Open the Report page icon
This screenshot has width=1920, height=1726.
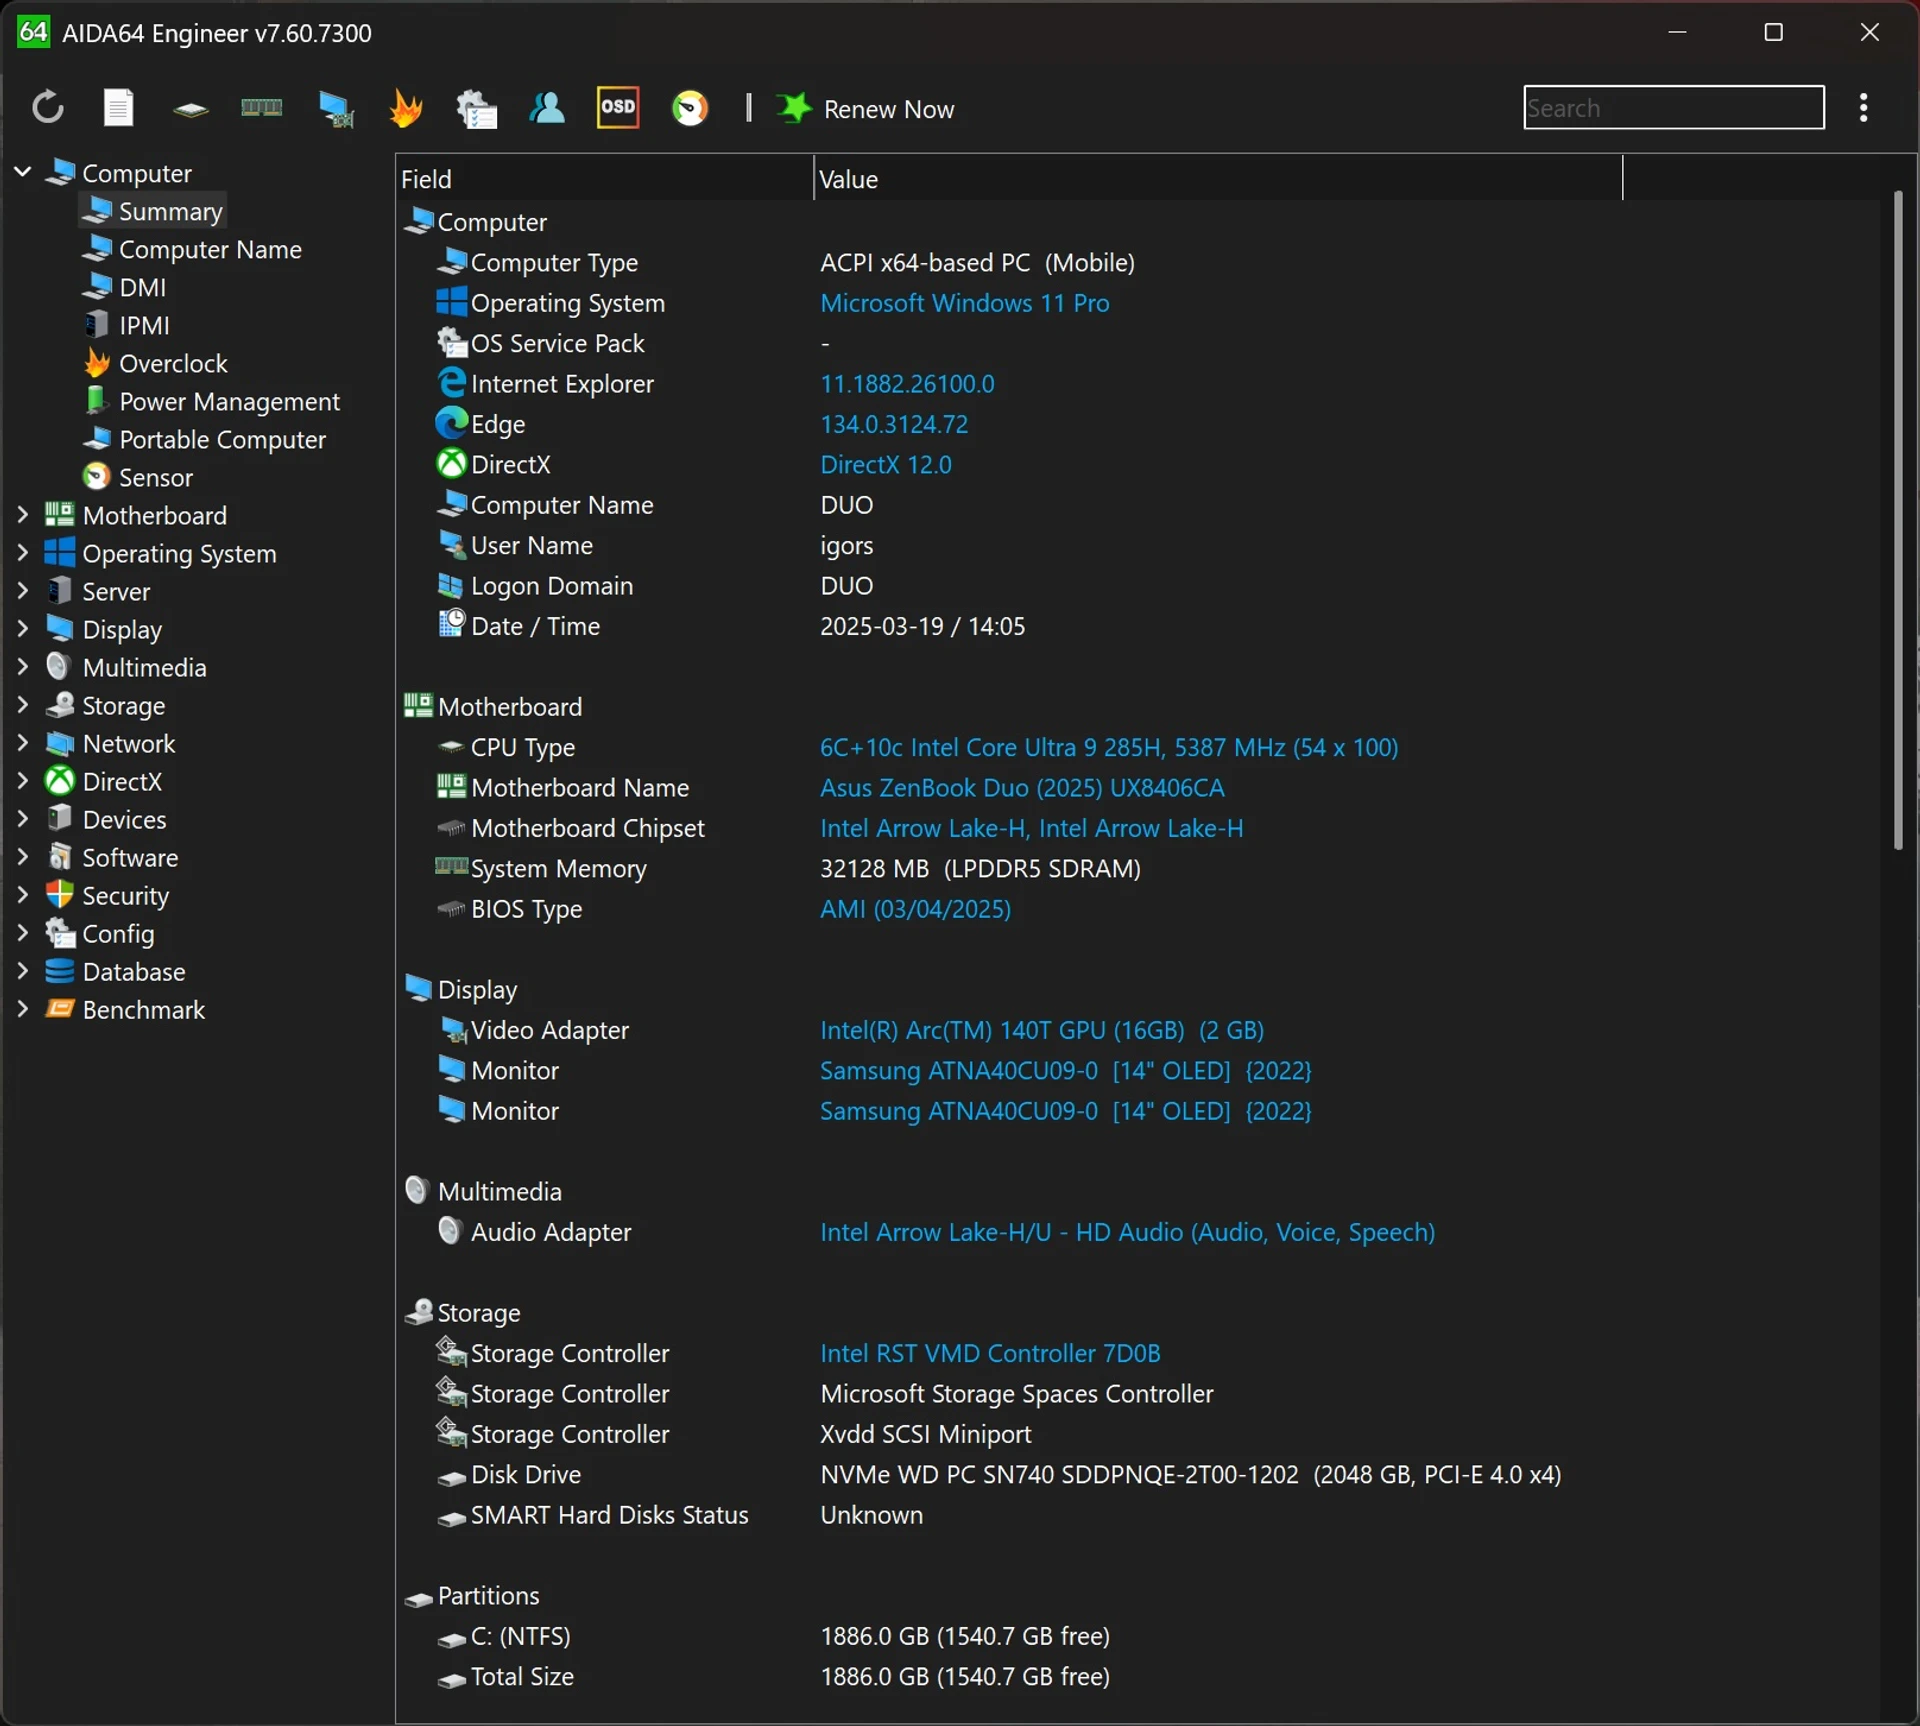coord(118,108)
